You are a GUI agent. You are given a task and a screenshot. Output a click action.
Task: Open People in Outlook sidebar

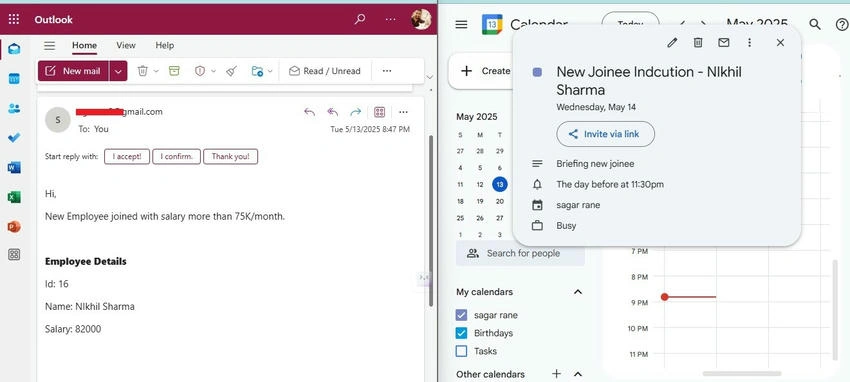[14, 108]
